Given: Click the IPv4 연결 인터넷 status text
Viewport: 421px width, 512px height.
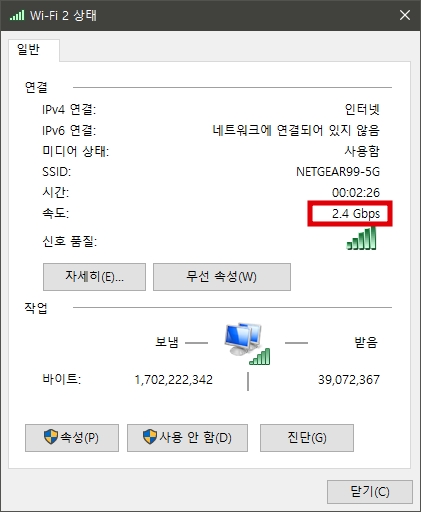Looking at the screenshot, I should (x=362, y=109).
